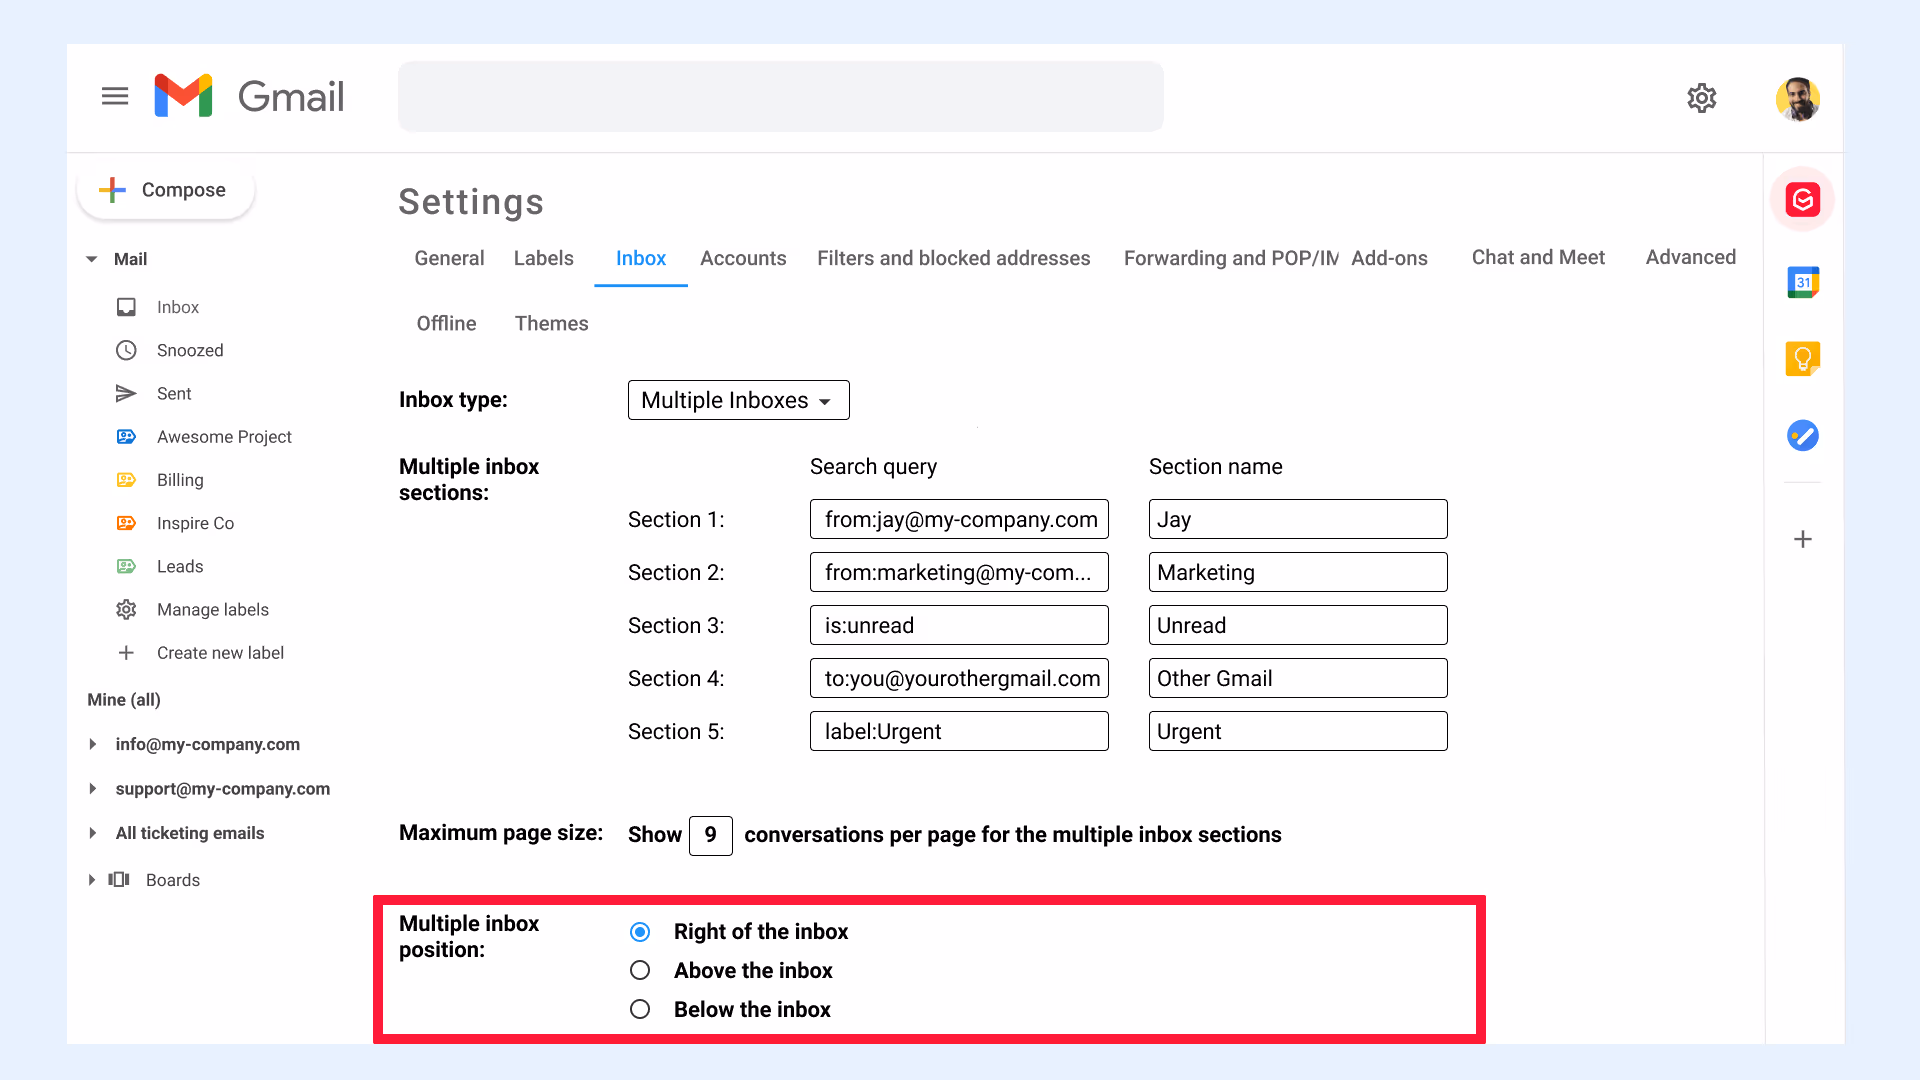Select the Inbox settings tab

click(640, 258)
